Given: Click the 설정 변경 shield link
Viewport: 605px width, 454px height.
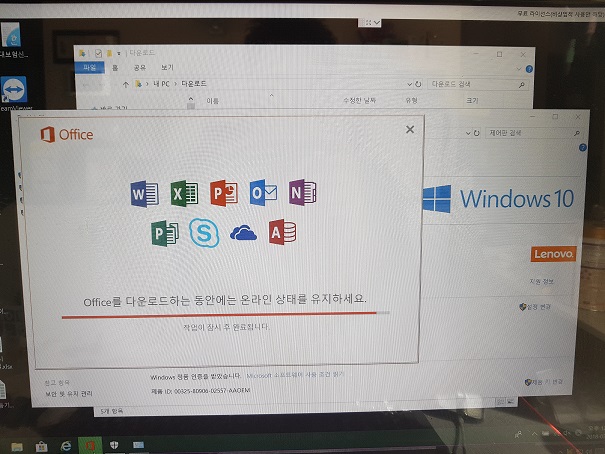Looking at the screenshot, I should point(535,307).
